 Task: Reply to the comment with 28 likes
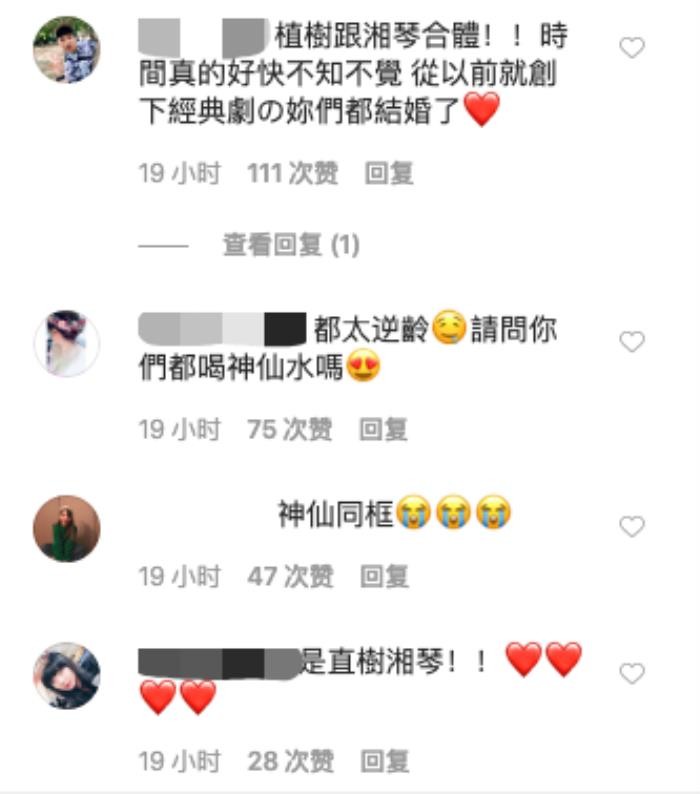[x=384, y=761]
